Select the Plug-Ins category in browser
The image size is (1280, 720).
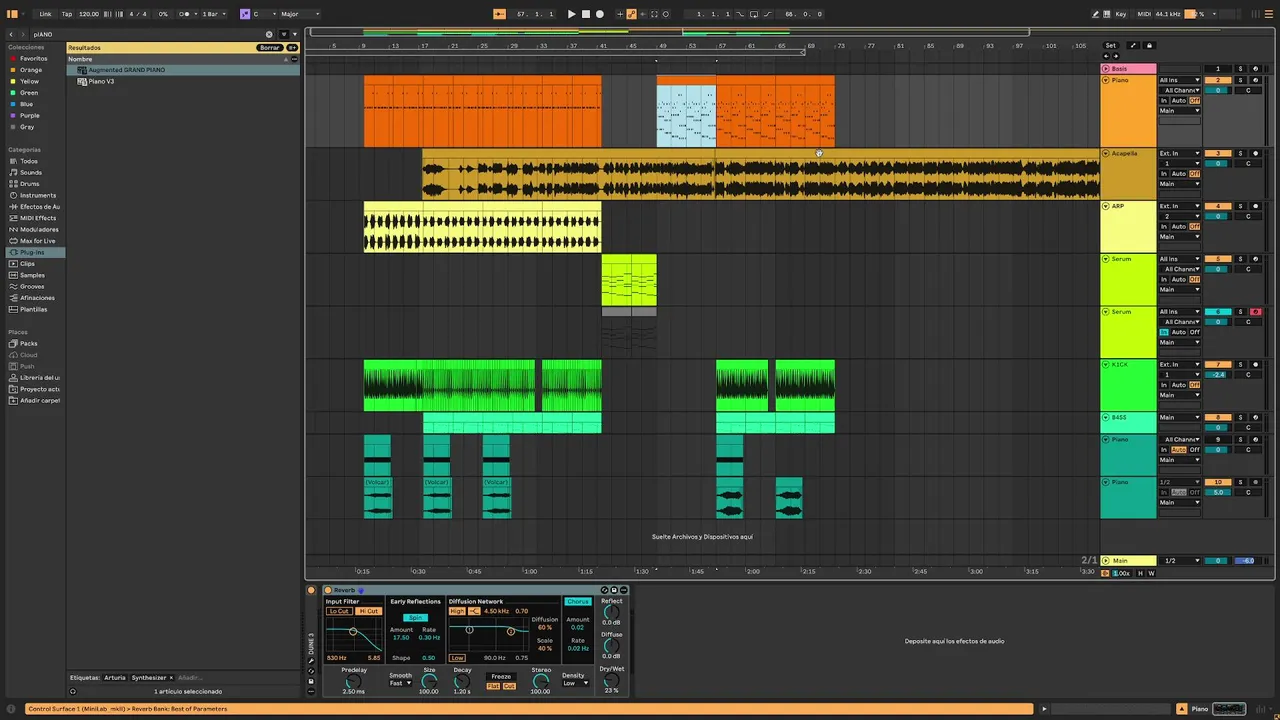(x=32, y=252)
